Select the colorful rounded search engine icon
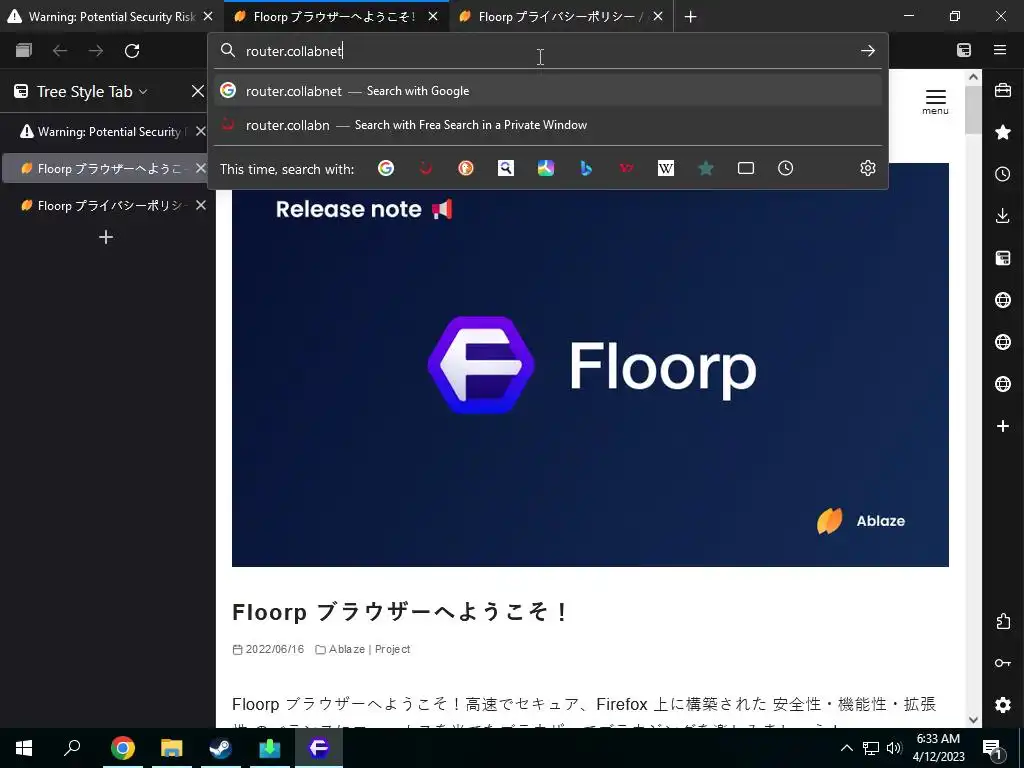1024x768 pixels. tap(546, 168)
